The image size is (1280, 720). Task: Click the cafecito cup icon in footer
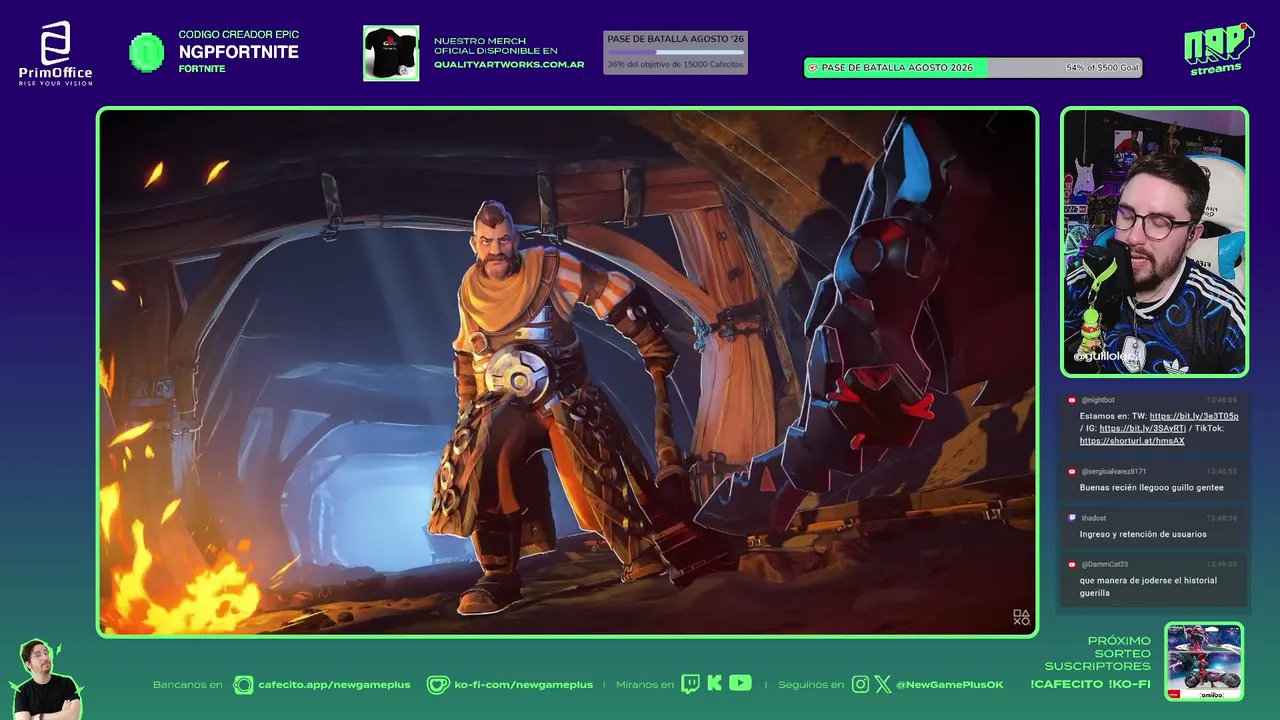[243, 685]
